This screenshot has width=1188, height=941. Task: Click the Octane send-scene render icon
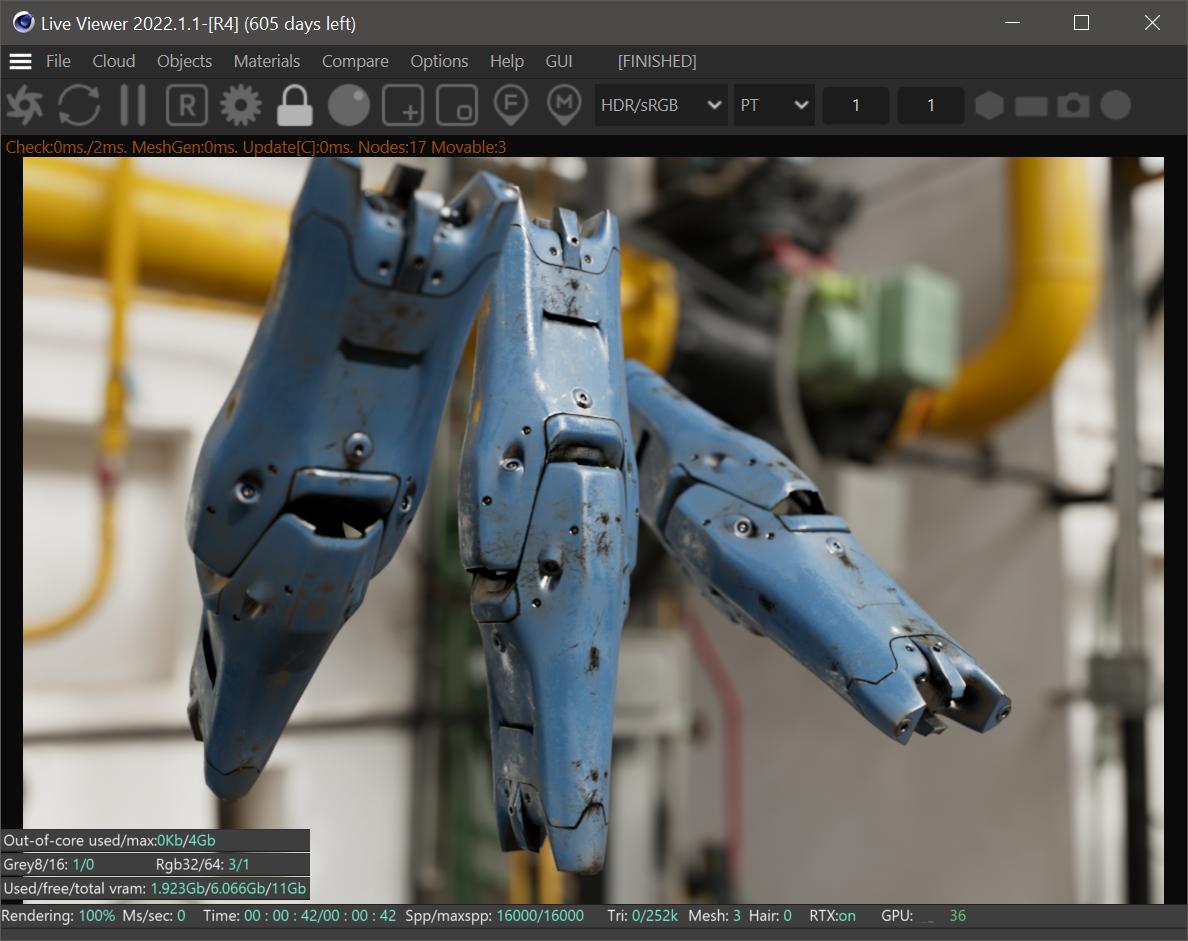tap(24, 105)
